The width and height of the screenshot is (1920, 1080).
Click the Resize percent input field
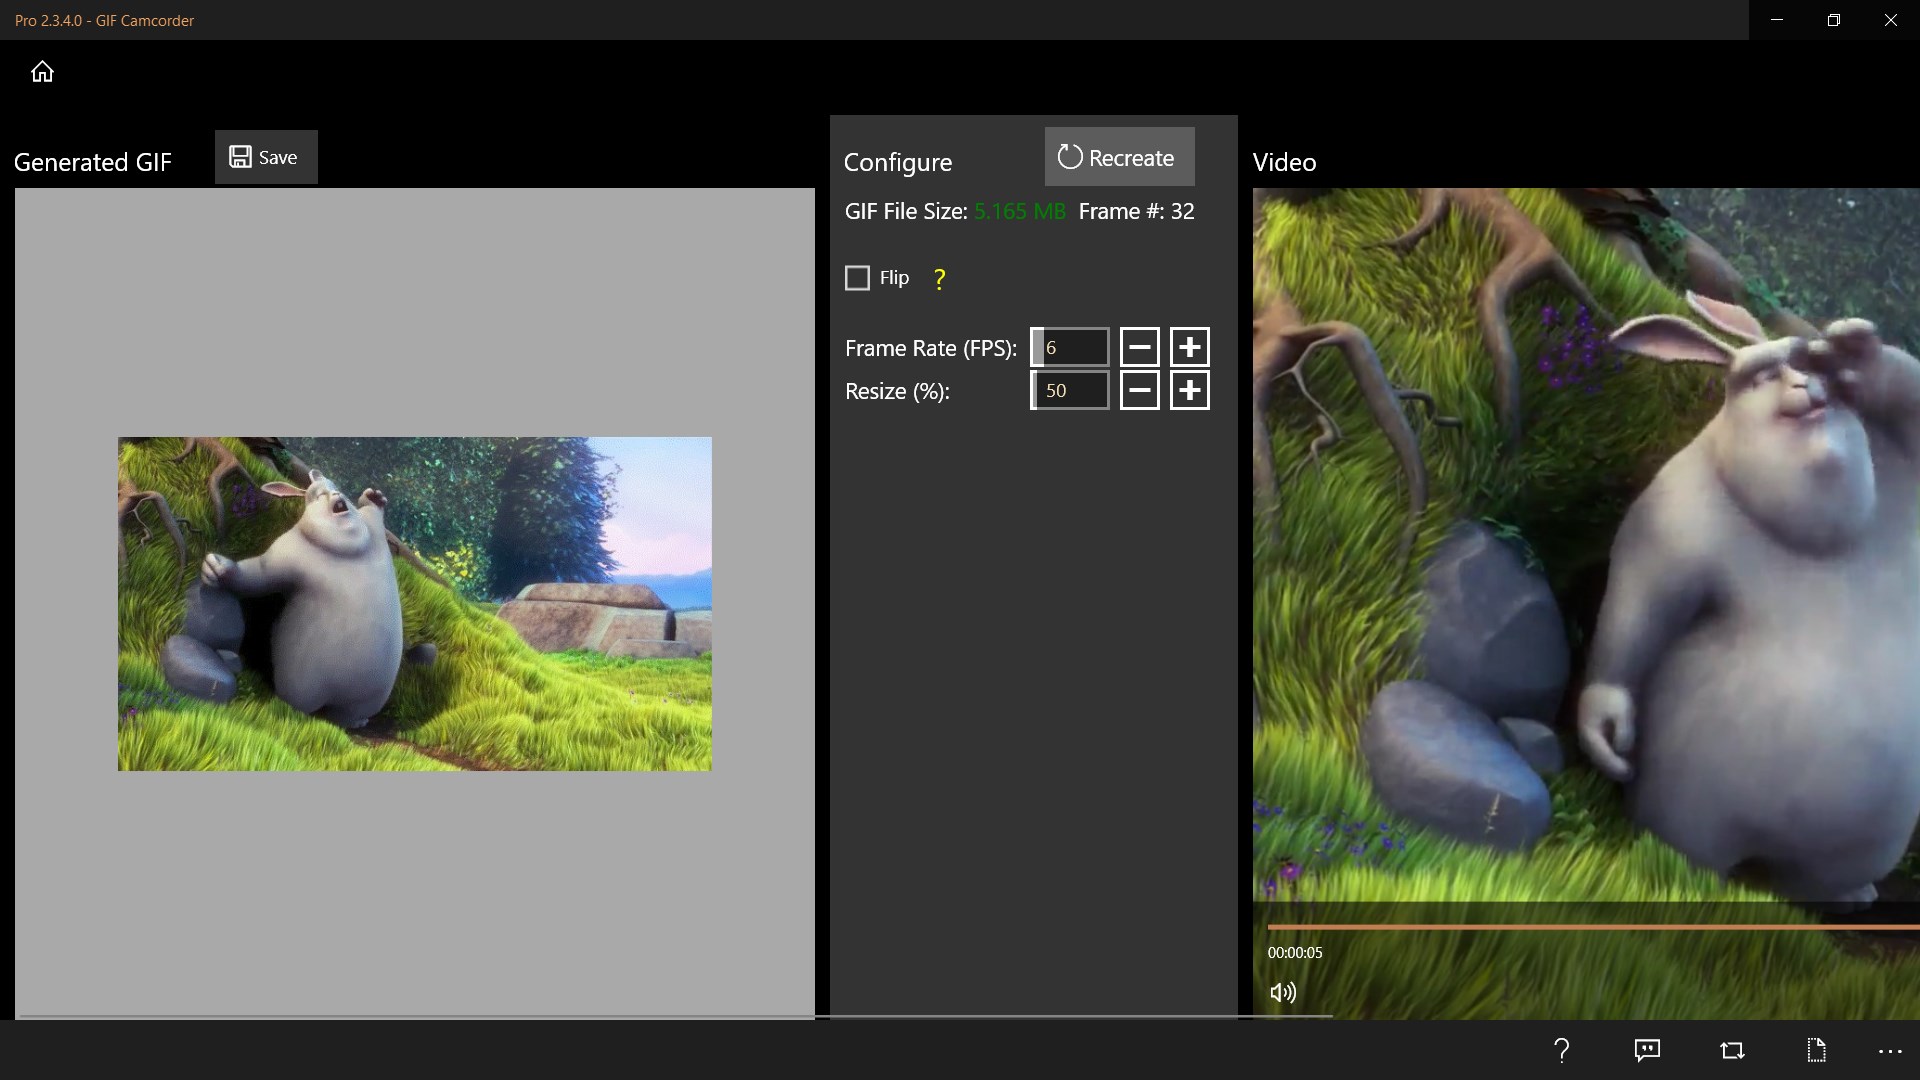tap(1071, 390)
